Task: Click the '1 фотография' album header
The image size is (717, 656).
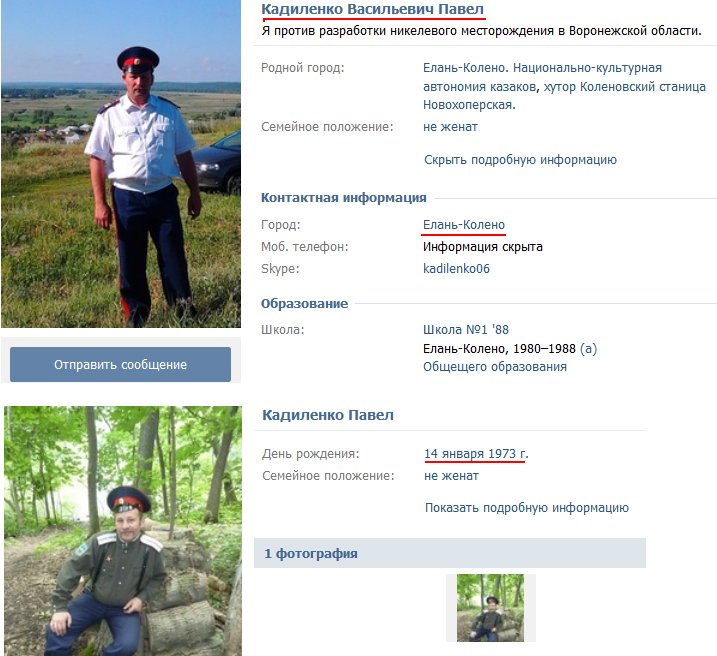Action: (449, 553)
